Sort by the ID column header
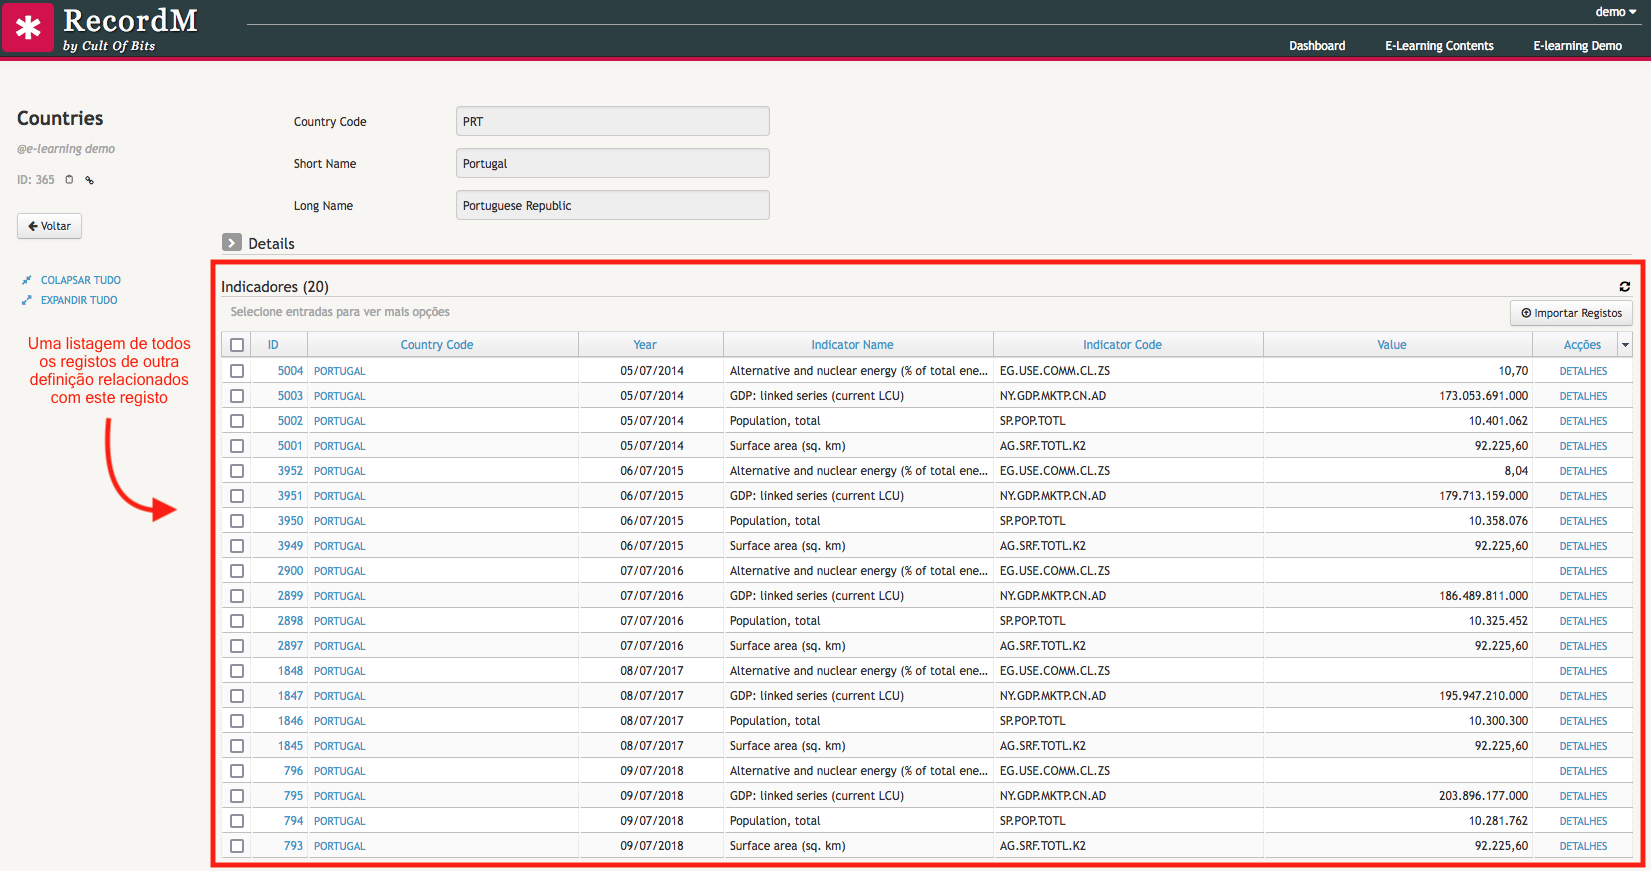 (273, 345)
